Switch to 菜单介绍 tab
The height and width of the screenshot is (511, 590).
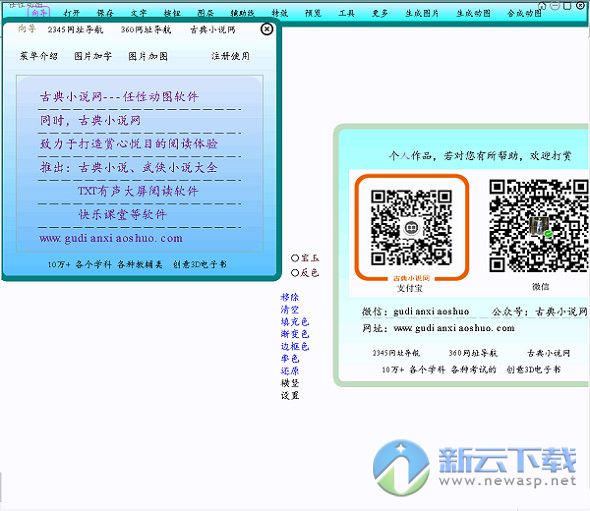[x=39, y=56]
